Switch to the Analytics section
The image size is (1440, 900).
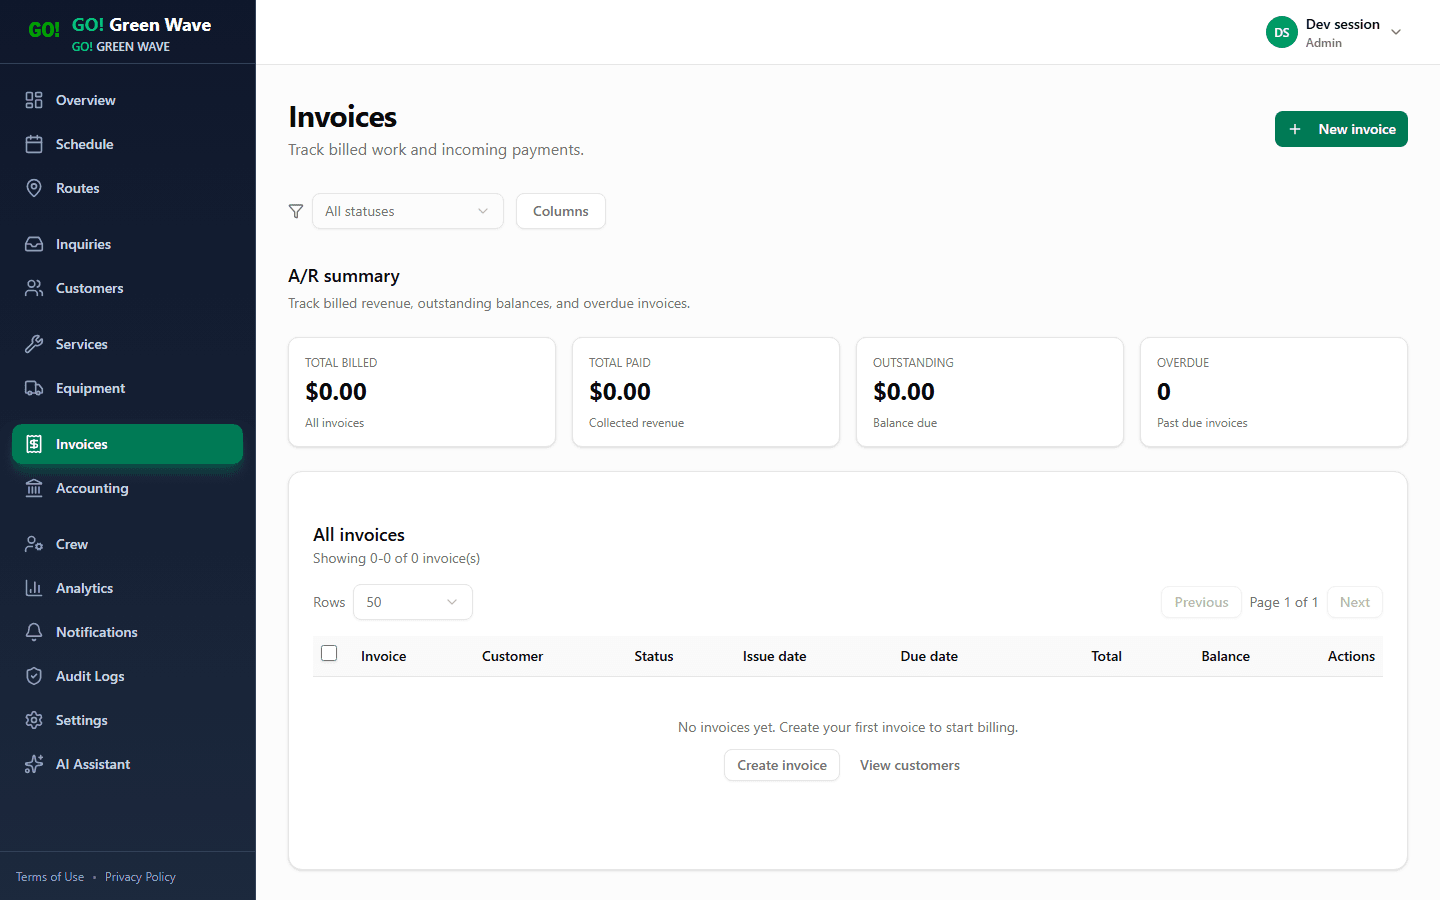[36, 588]
